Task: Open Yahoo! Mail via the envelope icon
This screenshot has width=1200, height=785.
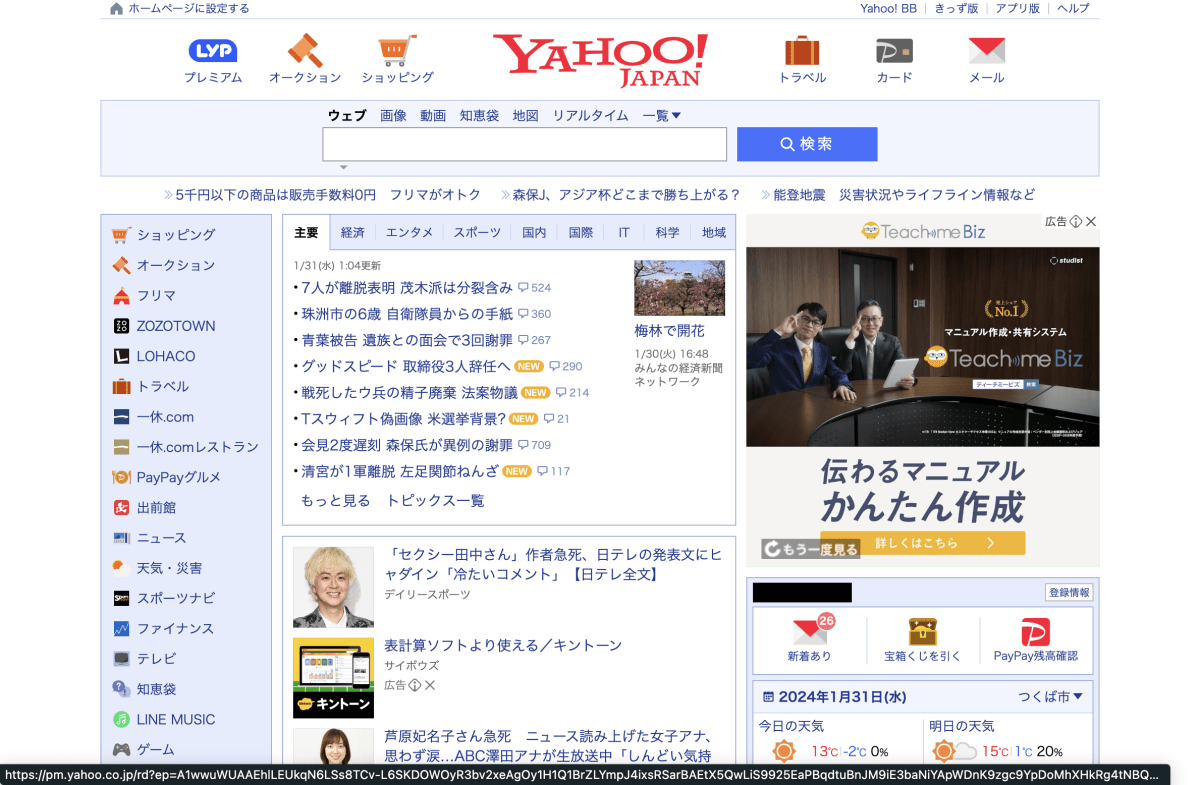Action: [x=985, y=49]
